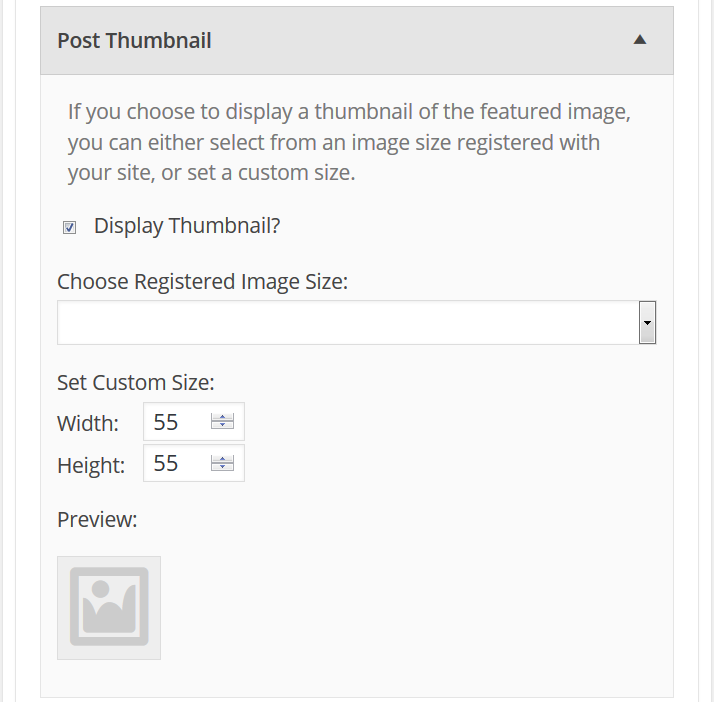The width and height of the screenshot is (714, 702).
Task: Click the 'Display Thumbnail?' label text
Action: pyautogui.click(x=187, y=226)
